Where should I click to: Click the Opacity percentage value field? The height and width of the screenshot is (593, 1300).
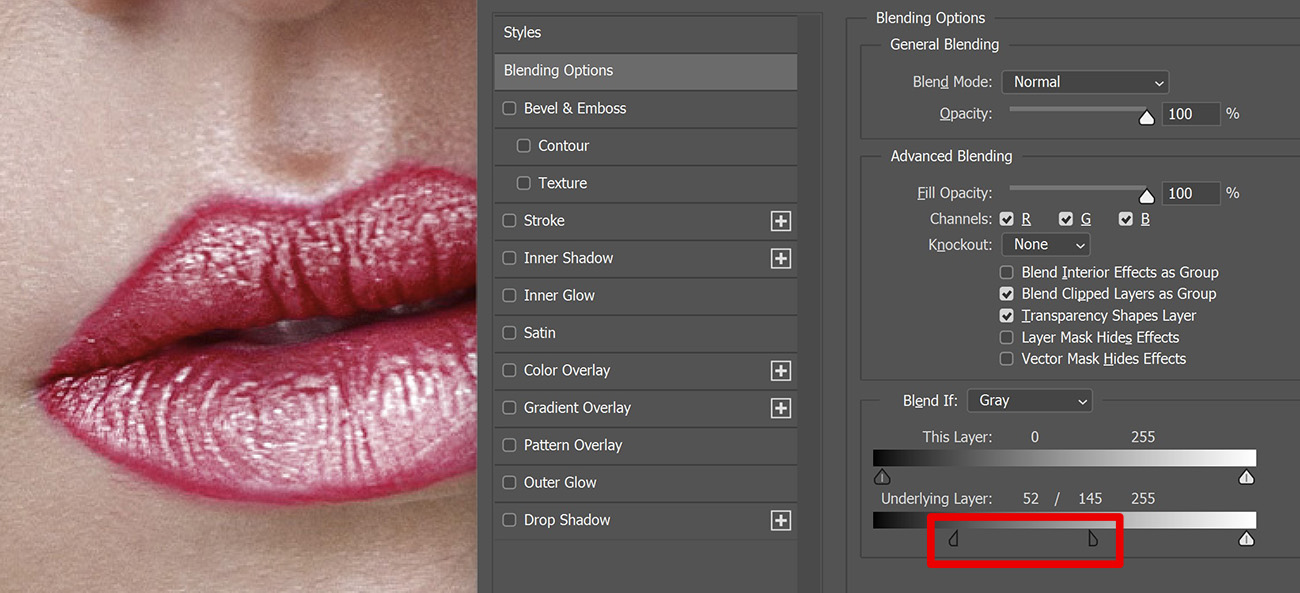point(1191,113)
